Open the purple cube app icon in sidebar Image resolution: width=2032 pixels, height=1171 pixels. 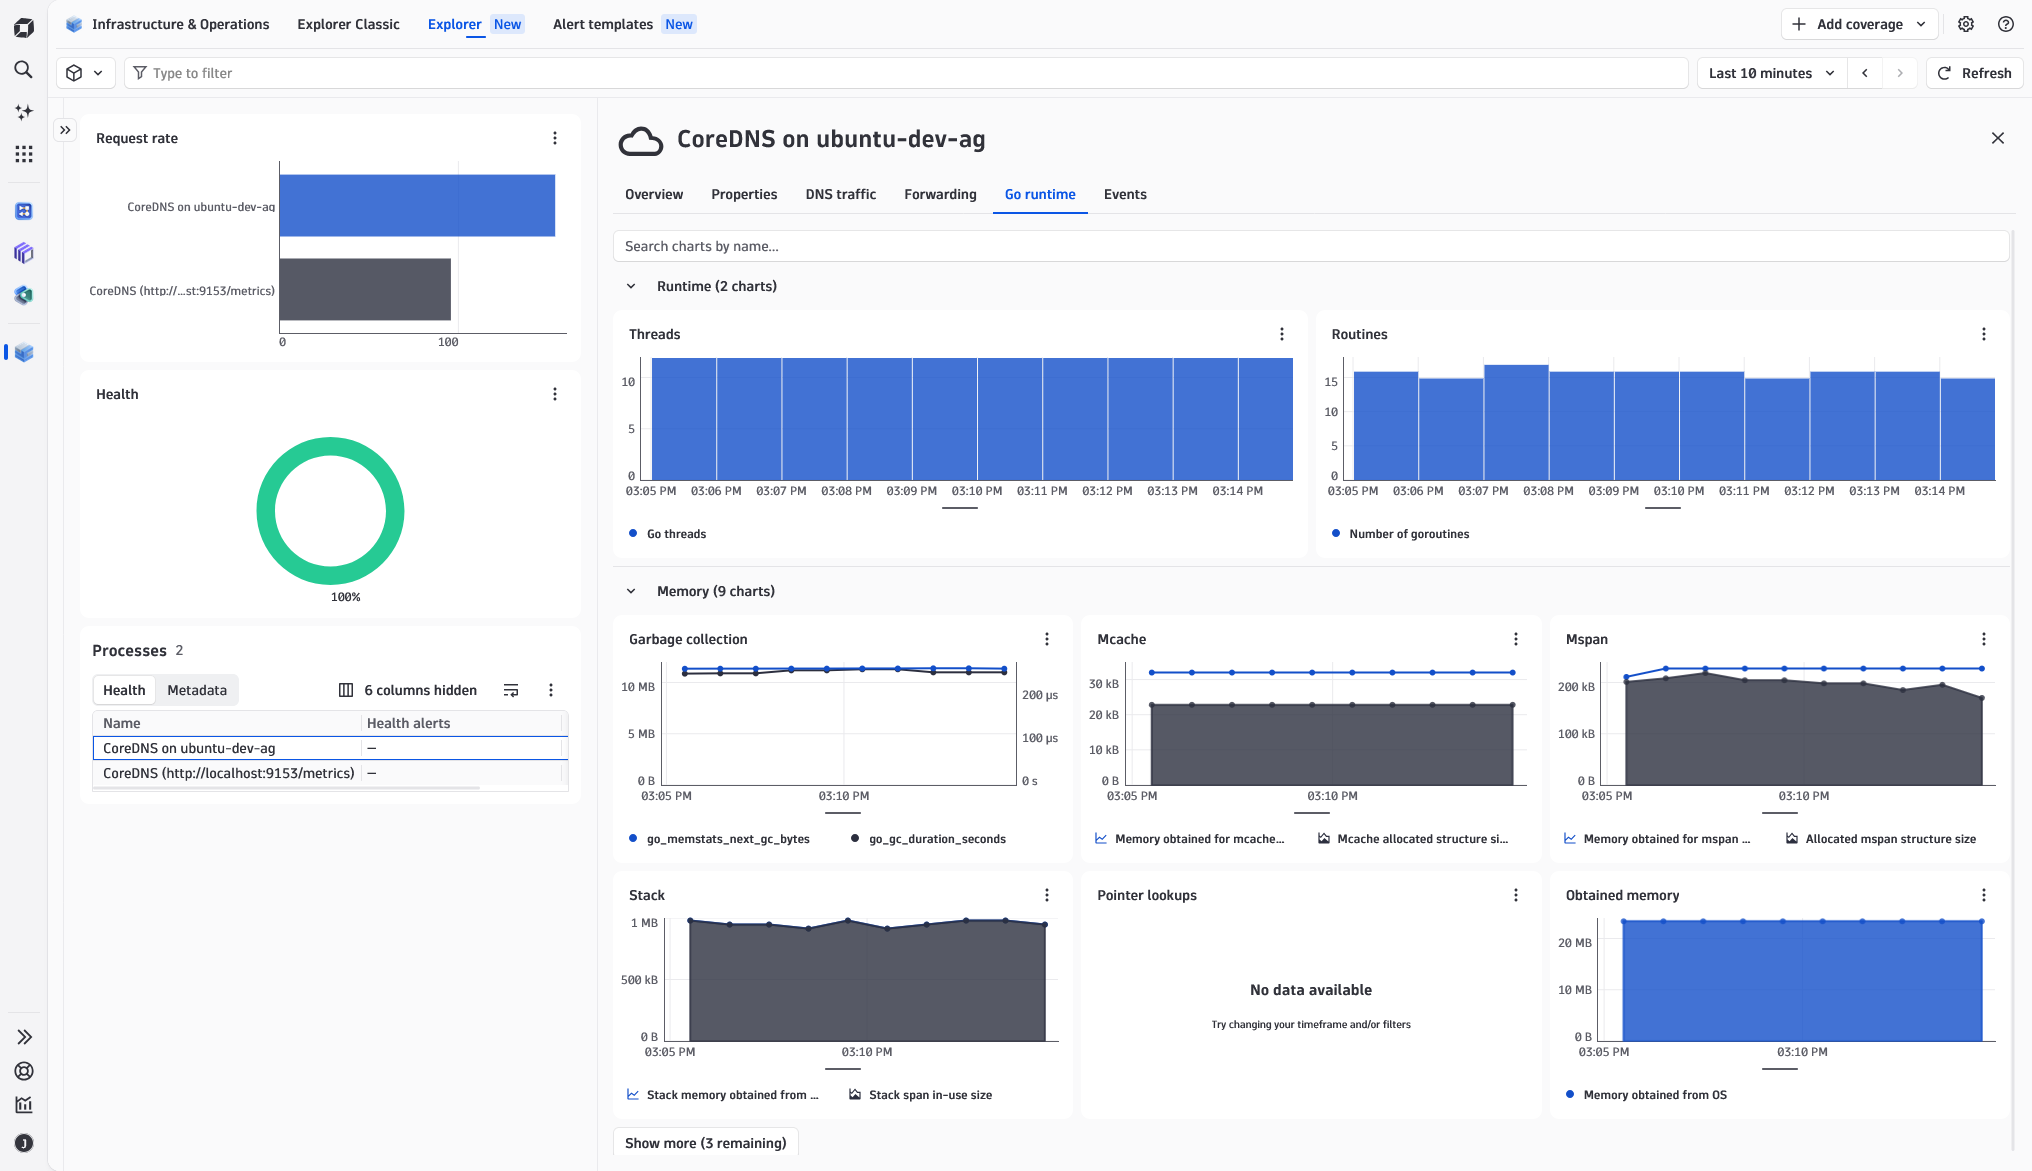tap(24, 253)
